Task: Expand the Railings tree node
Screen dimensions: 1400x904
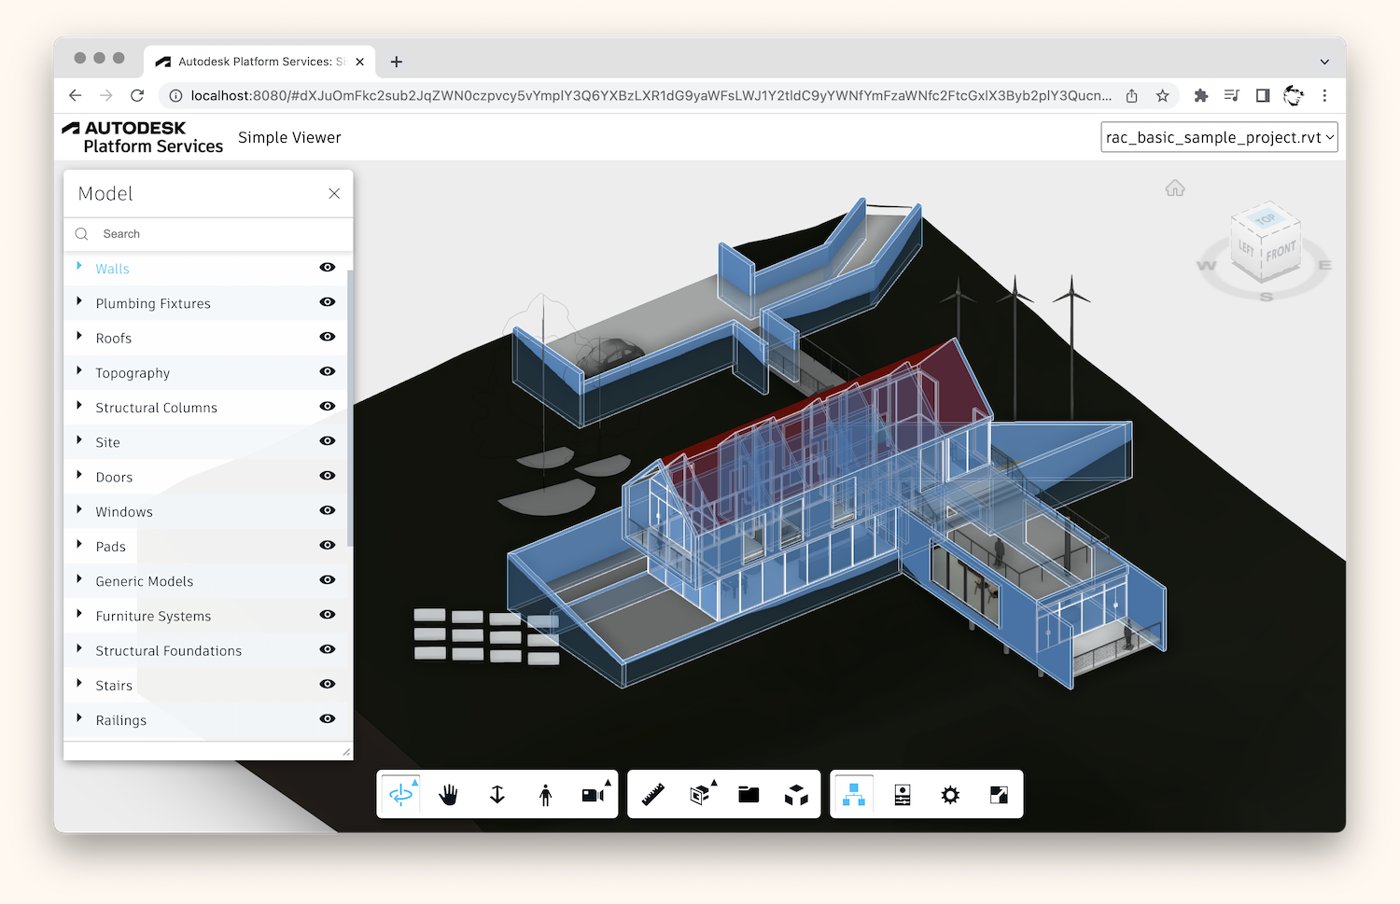Action: pyautogui.click(x=79, y=717)
